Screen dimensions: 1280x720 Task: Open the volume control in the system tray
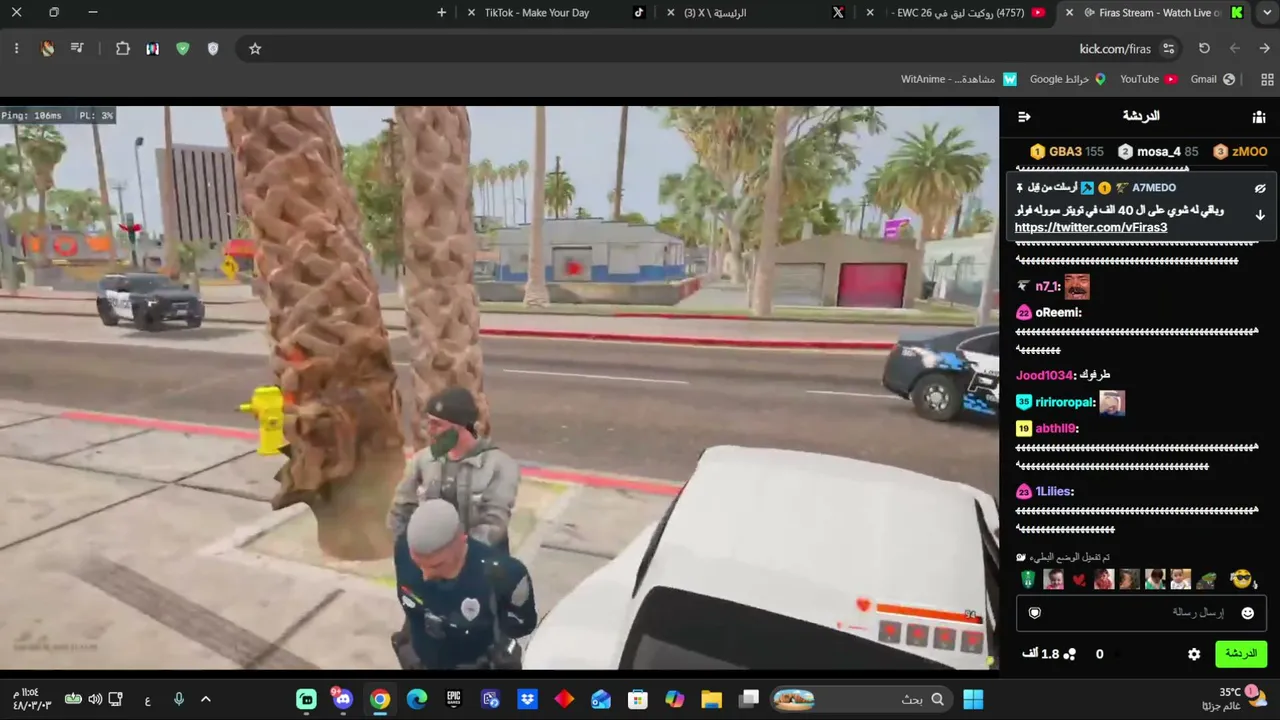point(95,699)
